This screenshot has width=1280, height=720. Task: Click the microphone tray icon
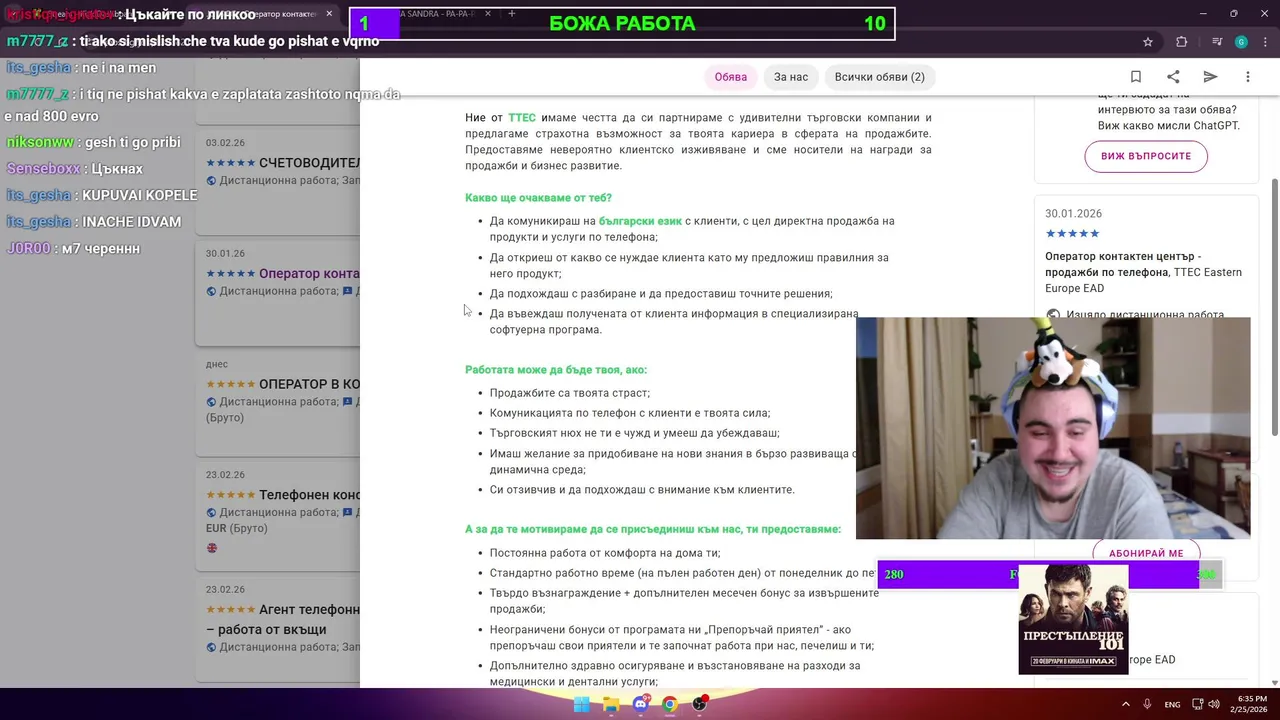1147,704
